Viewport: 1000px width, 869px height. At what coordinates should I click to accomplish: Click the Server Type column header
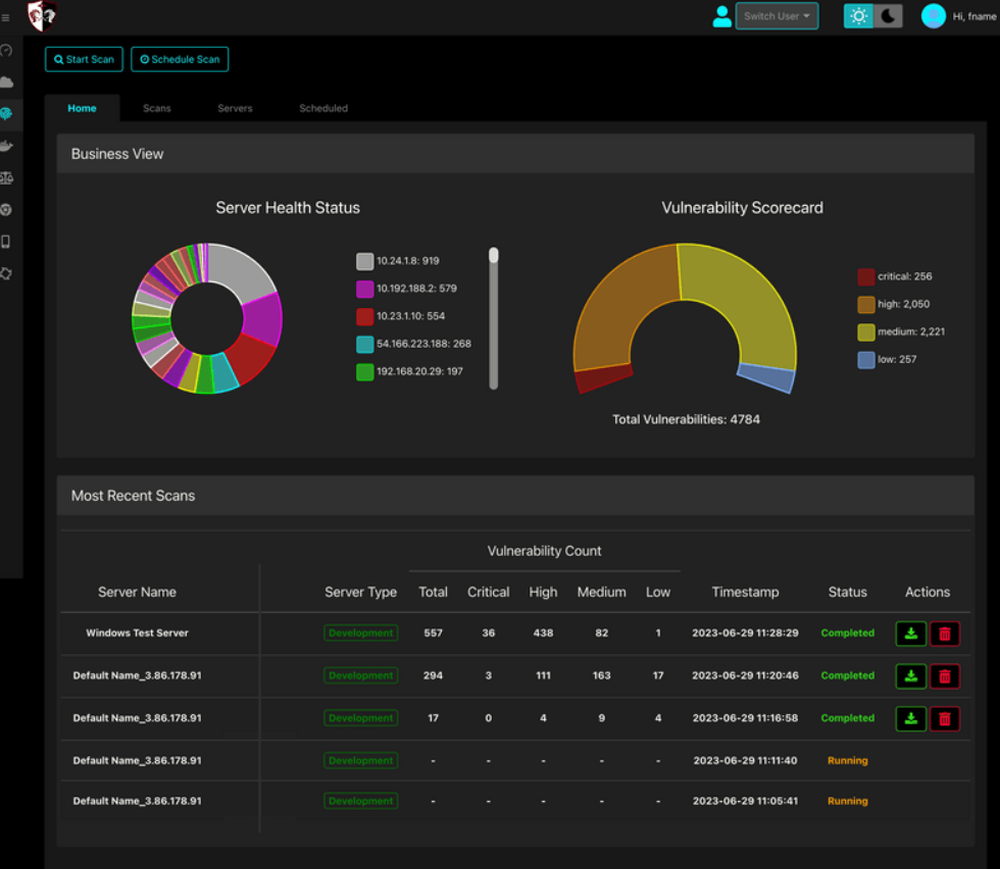(x=361, y=592)
